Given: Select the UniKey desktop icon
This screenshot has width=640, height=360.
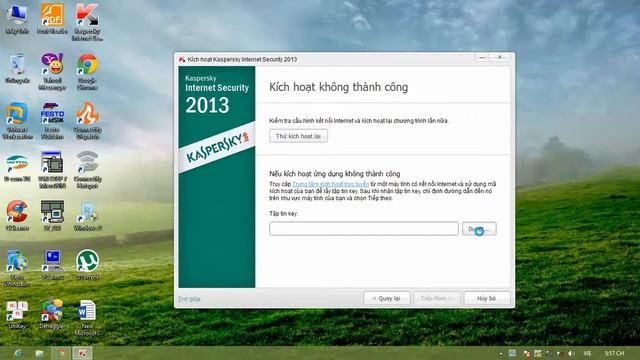Looking at the screenshot, I should [17, 314].
